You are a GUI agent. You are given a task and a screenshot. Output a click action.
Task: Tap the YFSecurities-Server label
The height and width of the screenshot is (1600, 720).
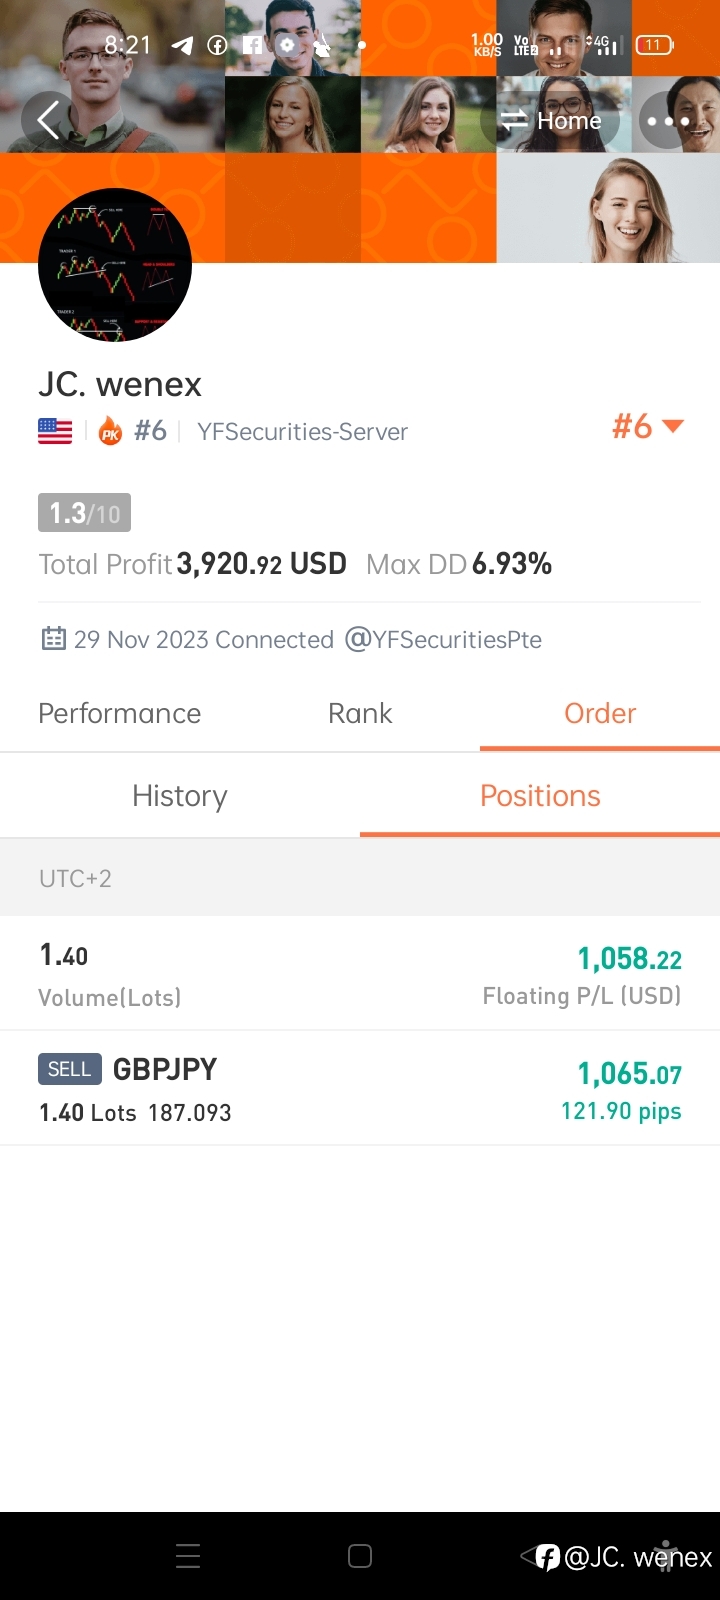click(x=302, y=432)
